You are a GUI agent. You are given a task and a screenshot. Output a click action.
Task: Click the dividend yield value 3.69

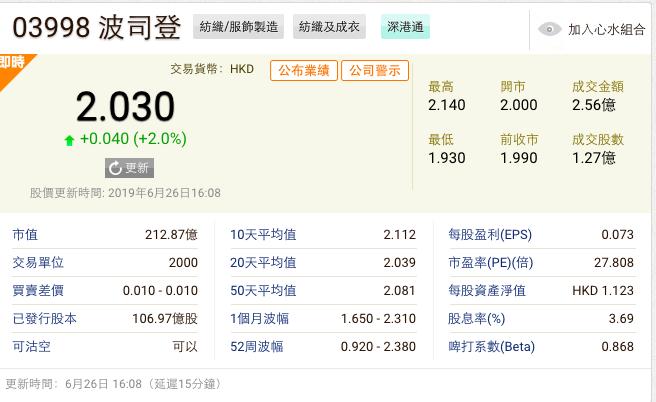click(621, 319)
